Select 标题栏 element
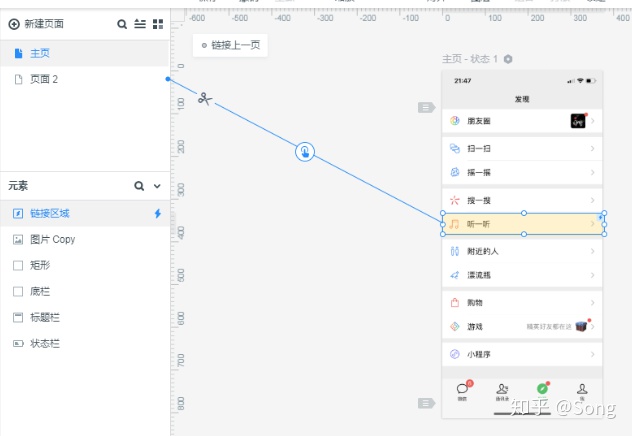 84,318
